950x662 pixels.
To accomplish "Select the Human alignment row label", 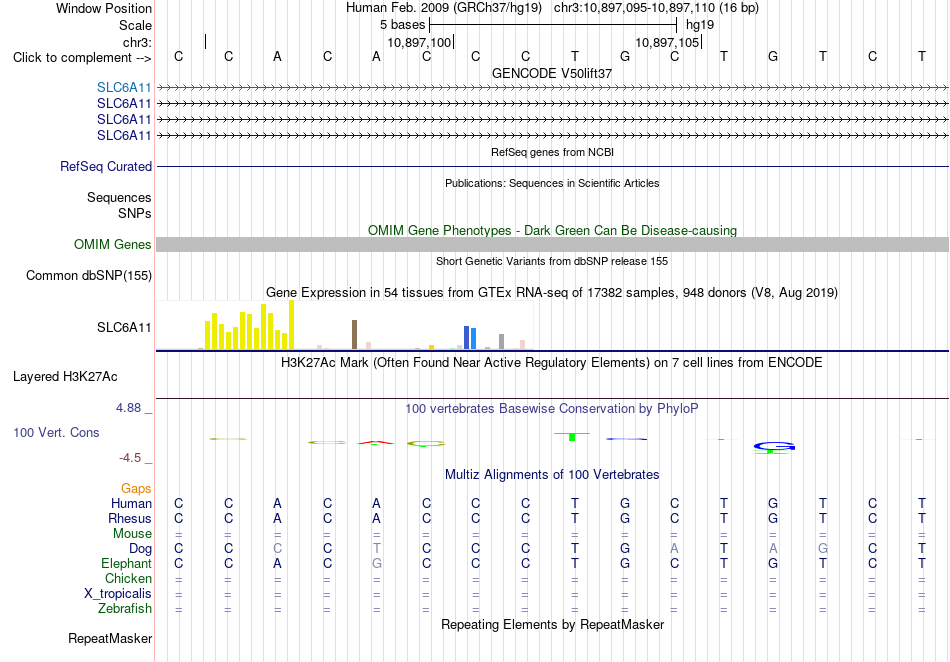I will pos(131,504).
